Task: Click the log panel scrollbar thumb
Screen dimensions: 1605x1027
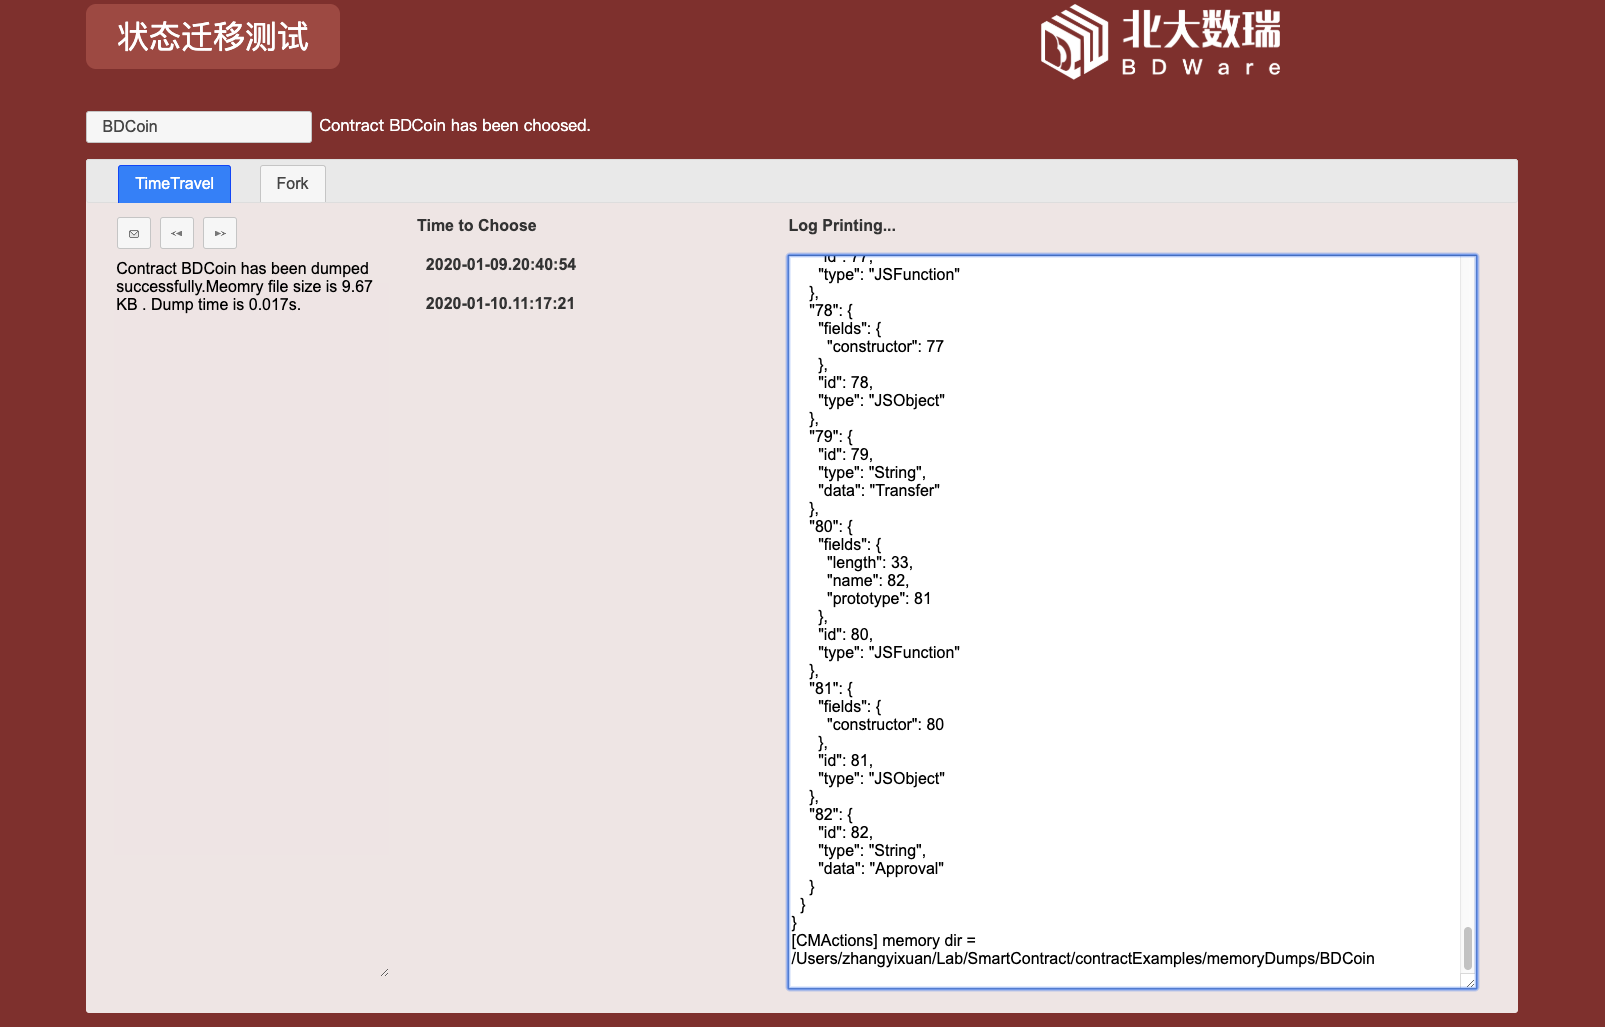Action: tap(1467, 947)
